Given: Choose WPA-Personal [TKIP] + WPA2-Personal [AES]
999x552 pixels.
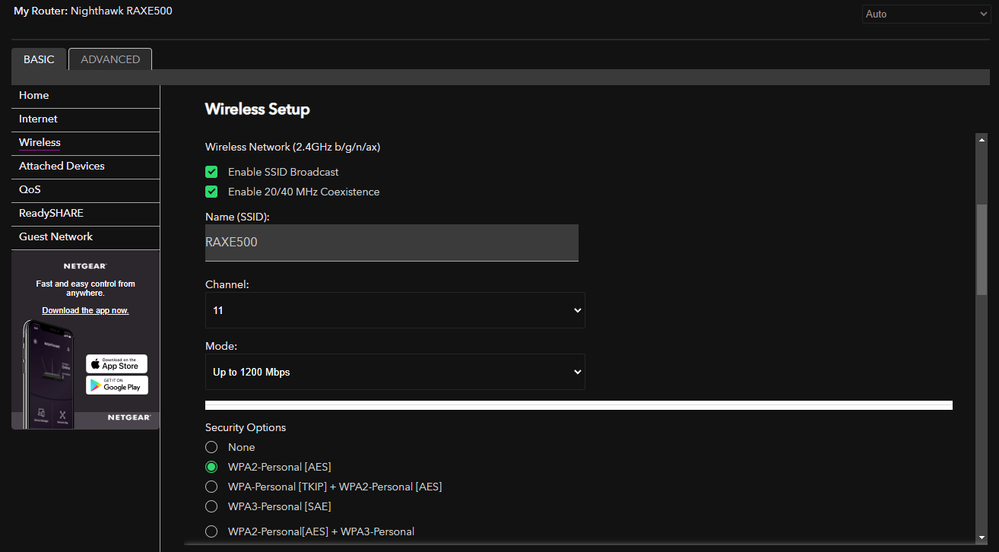Looking at the screenshot, I should coord(211,487).
